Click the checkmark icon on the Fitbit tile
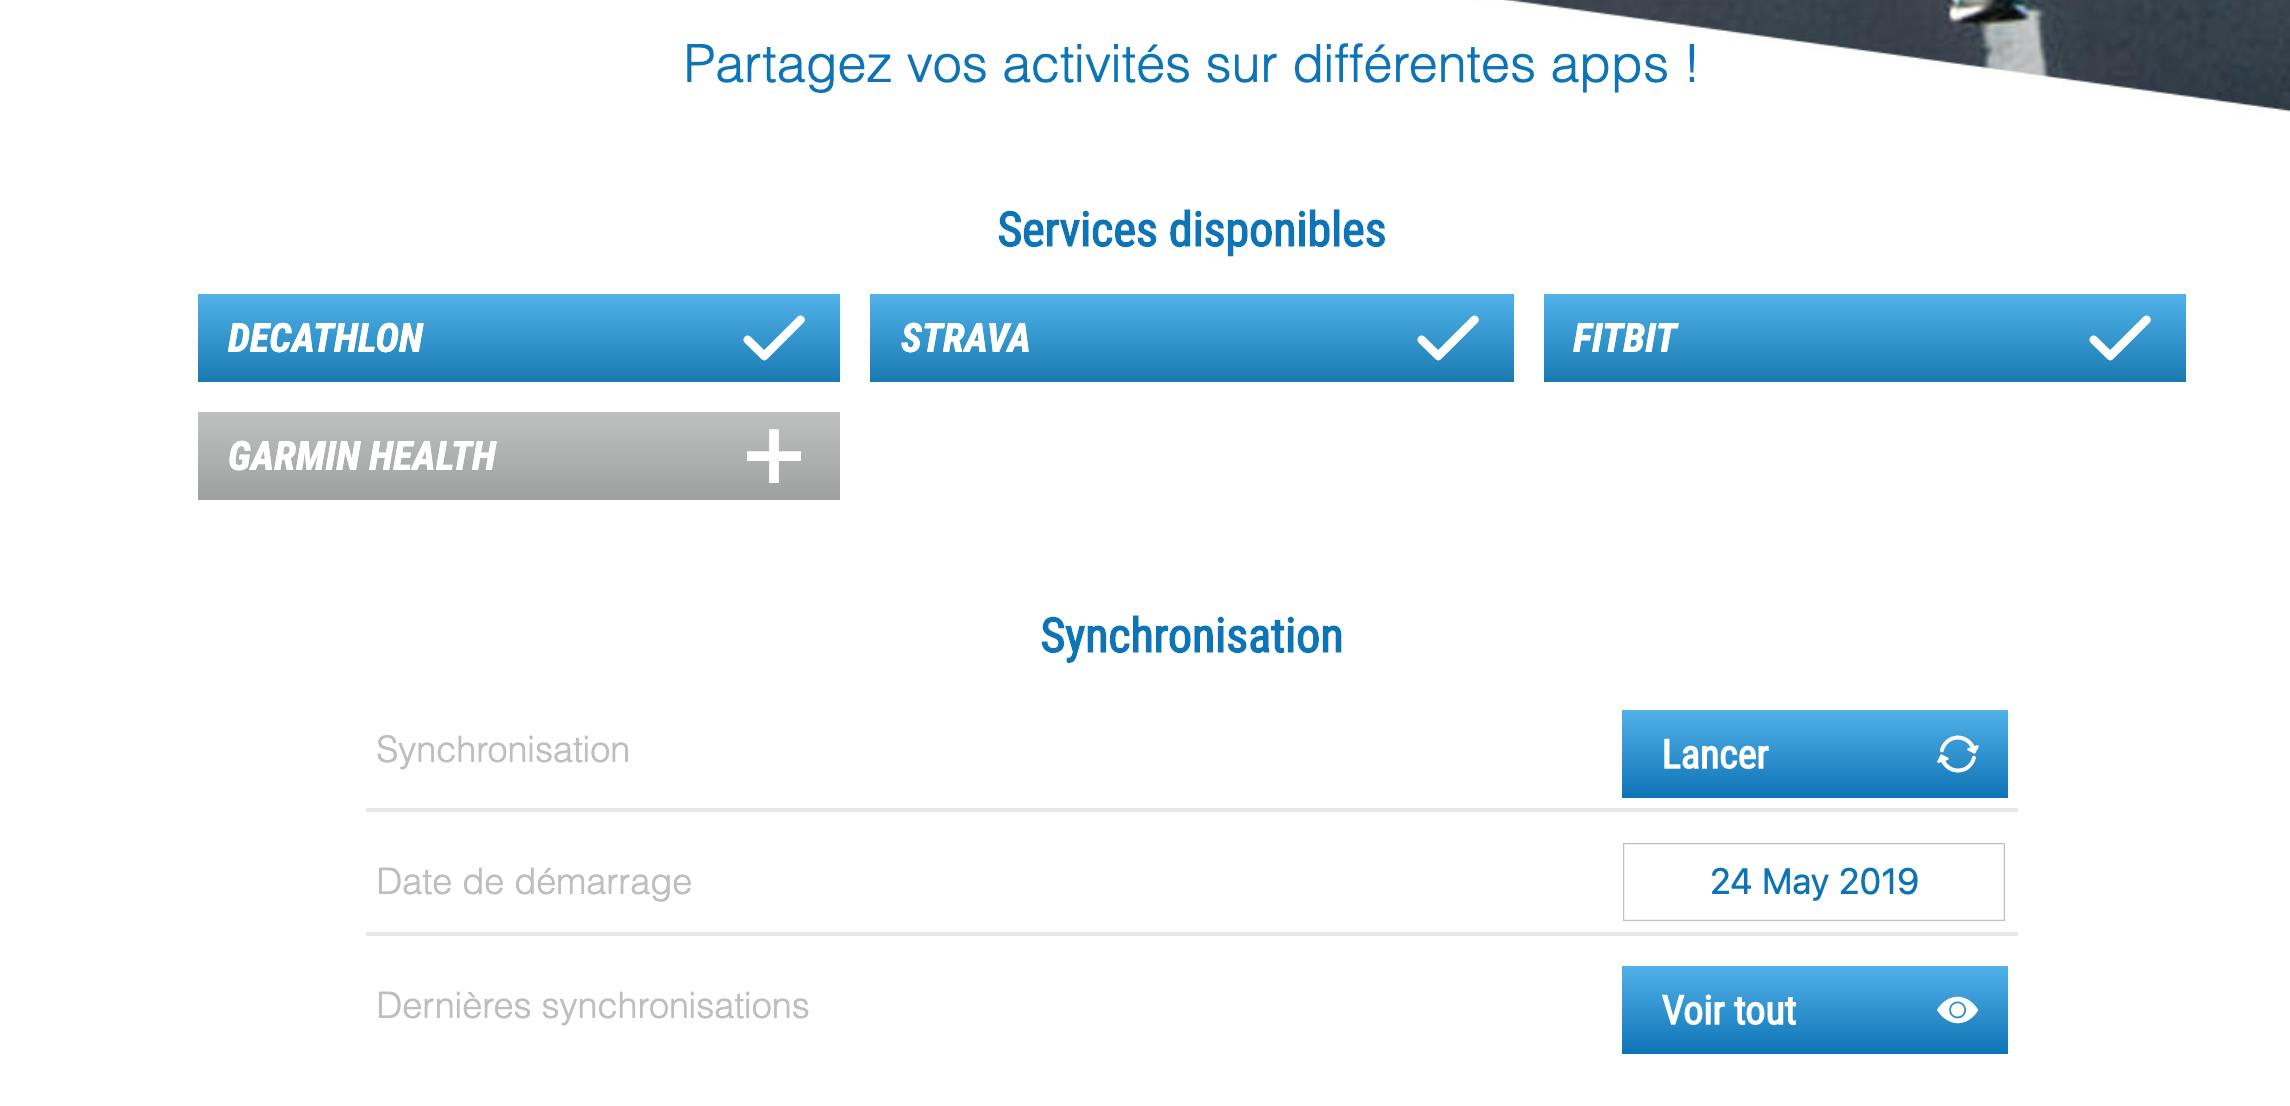 pyautogui.click(x=2119, y=338)
